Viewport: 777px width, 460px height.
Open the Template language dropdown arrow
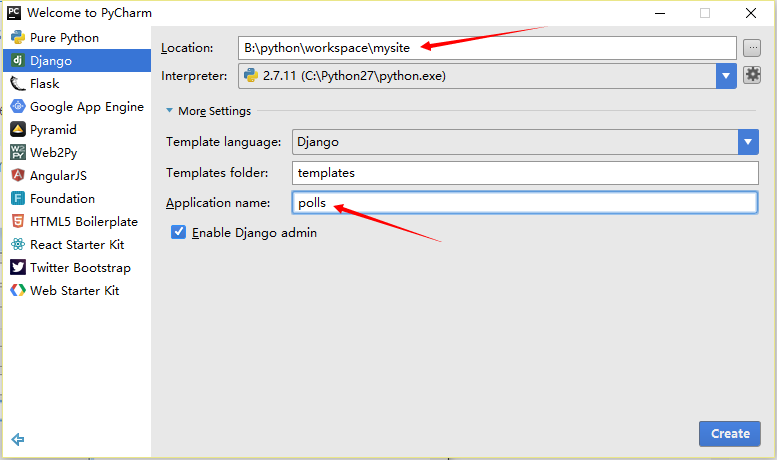point(748,142)
